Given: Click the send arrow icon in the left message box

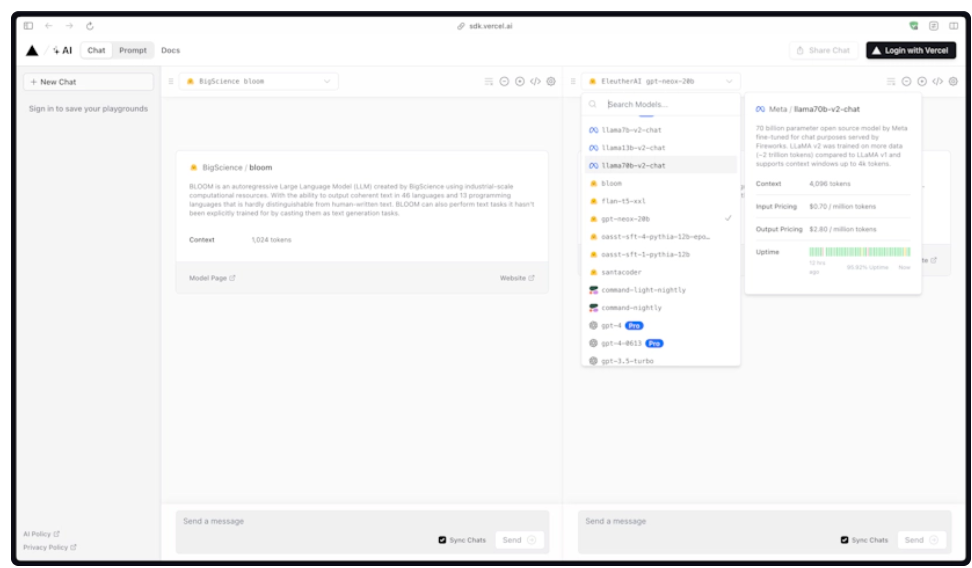Looking at the screenshot, I should pos(531,540).
